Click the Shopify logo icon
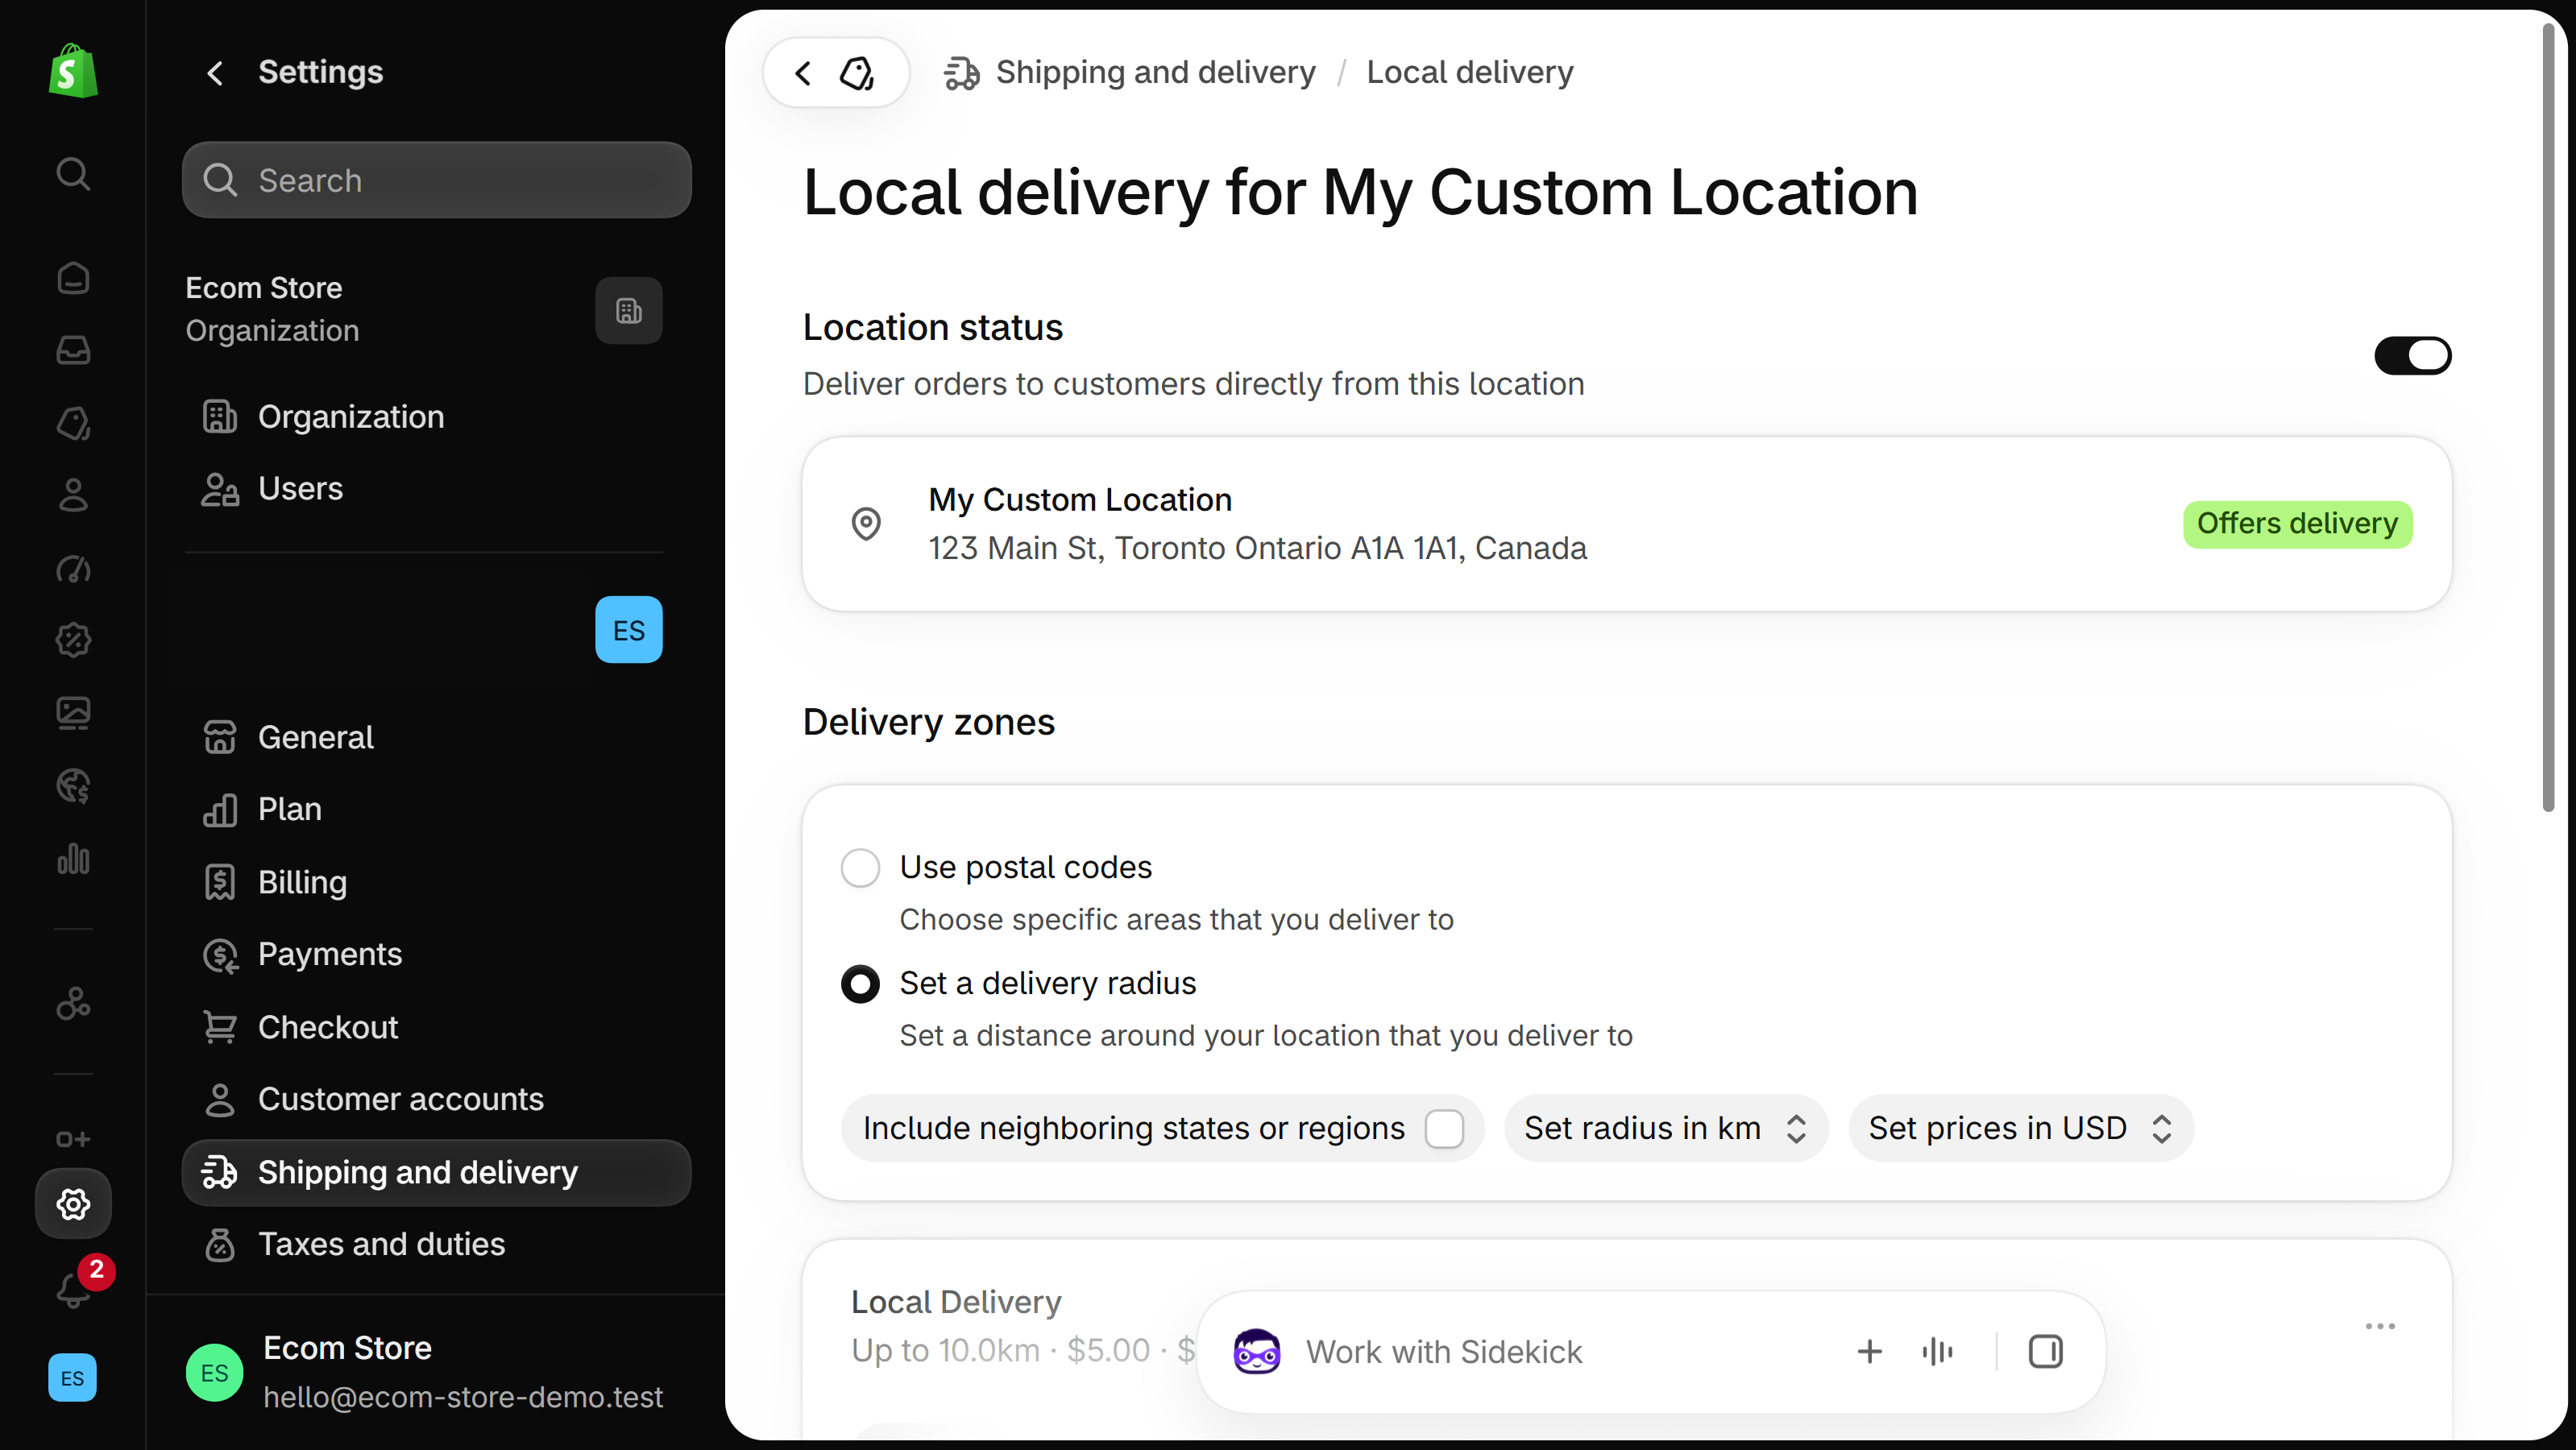This screenshot has height=1450, width=2576. 73,71
